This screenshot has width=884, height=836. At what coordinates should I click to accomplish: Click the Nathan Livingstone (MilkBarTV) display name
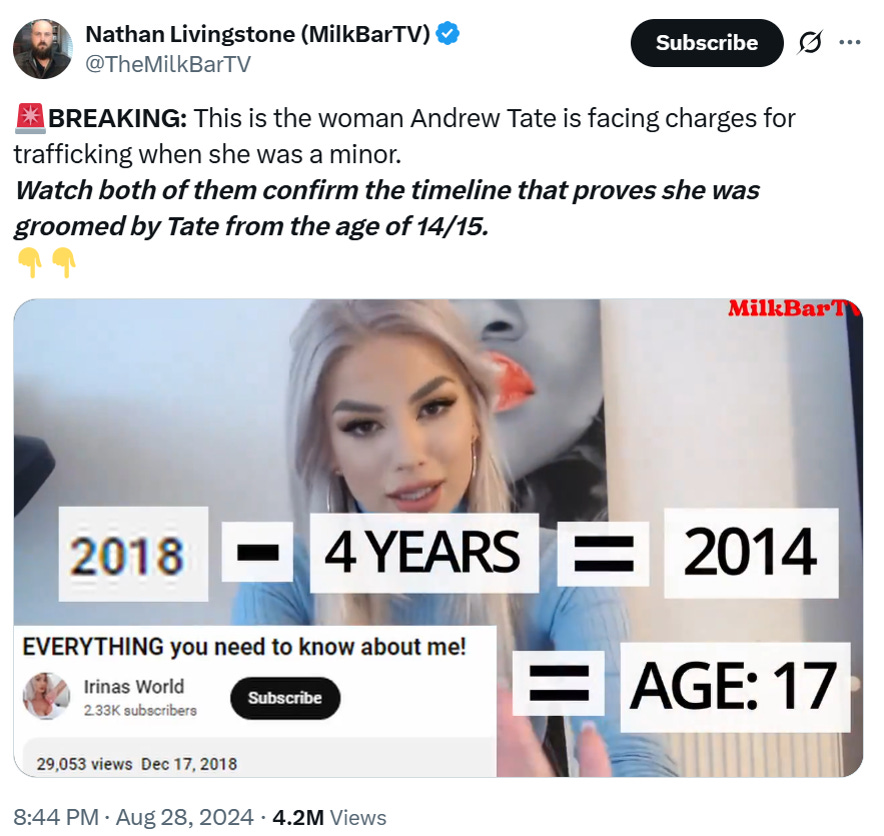coord(258,34)
